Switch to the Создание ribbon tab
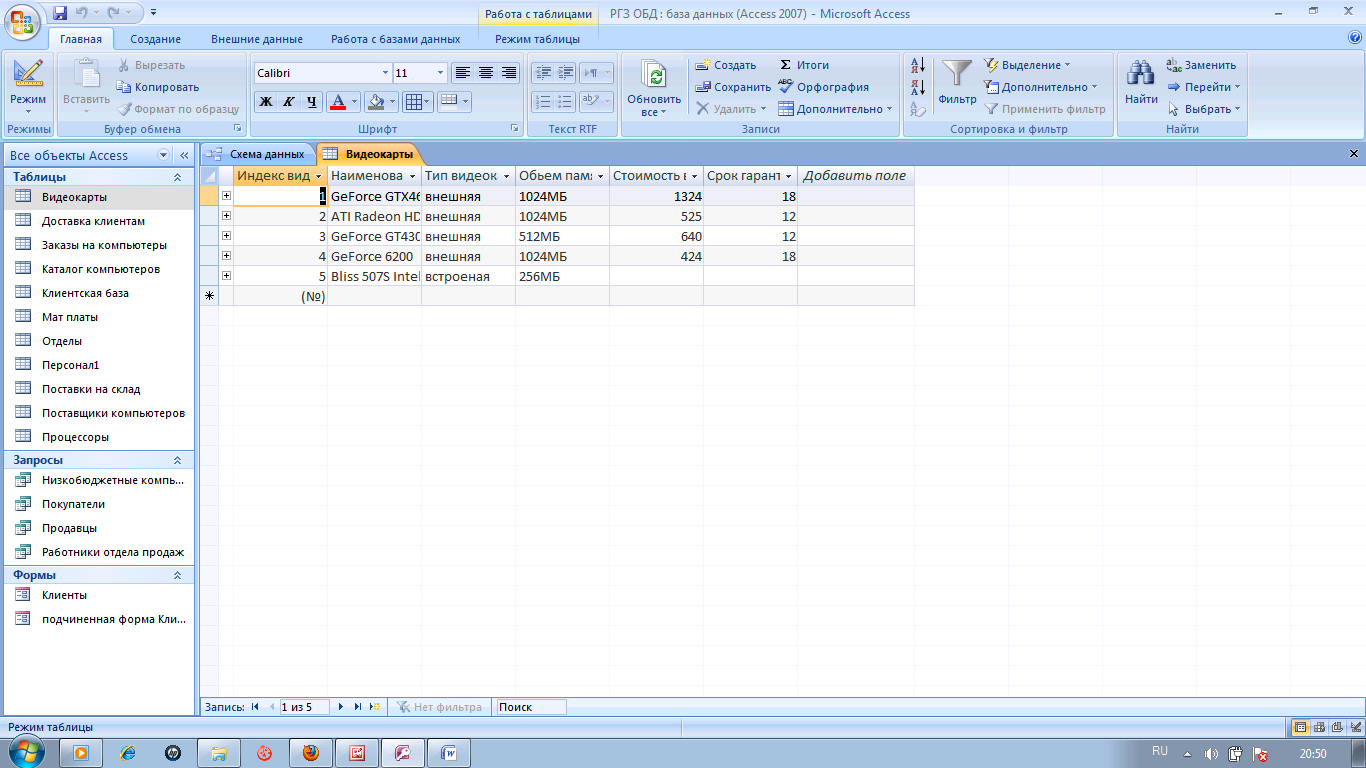Image resolution: width=1366 pixels, height=768 pixels. (x=156, y=39)
